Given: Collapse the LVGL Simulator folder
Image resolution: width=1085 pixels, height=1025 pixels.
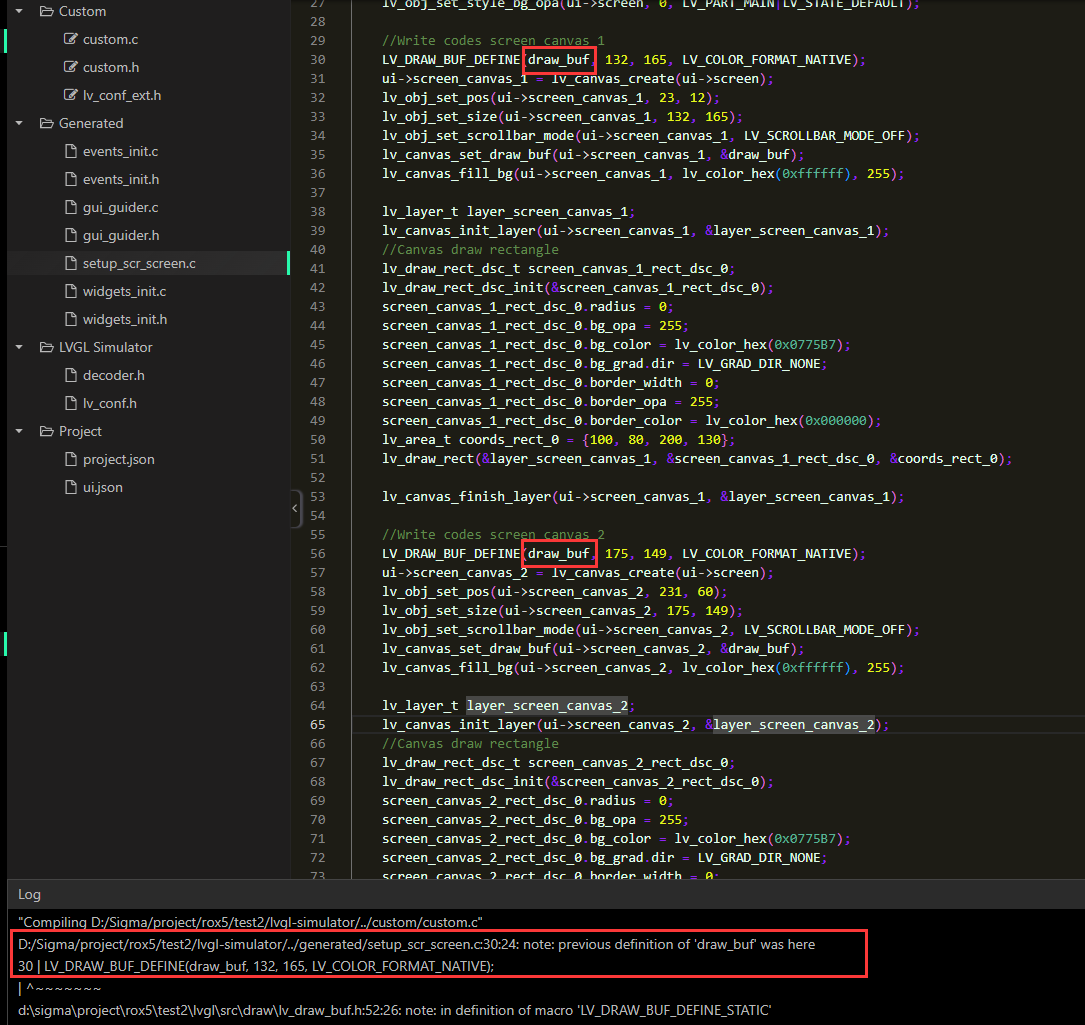Looking at the screenshot, I should click(17, 347).
